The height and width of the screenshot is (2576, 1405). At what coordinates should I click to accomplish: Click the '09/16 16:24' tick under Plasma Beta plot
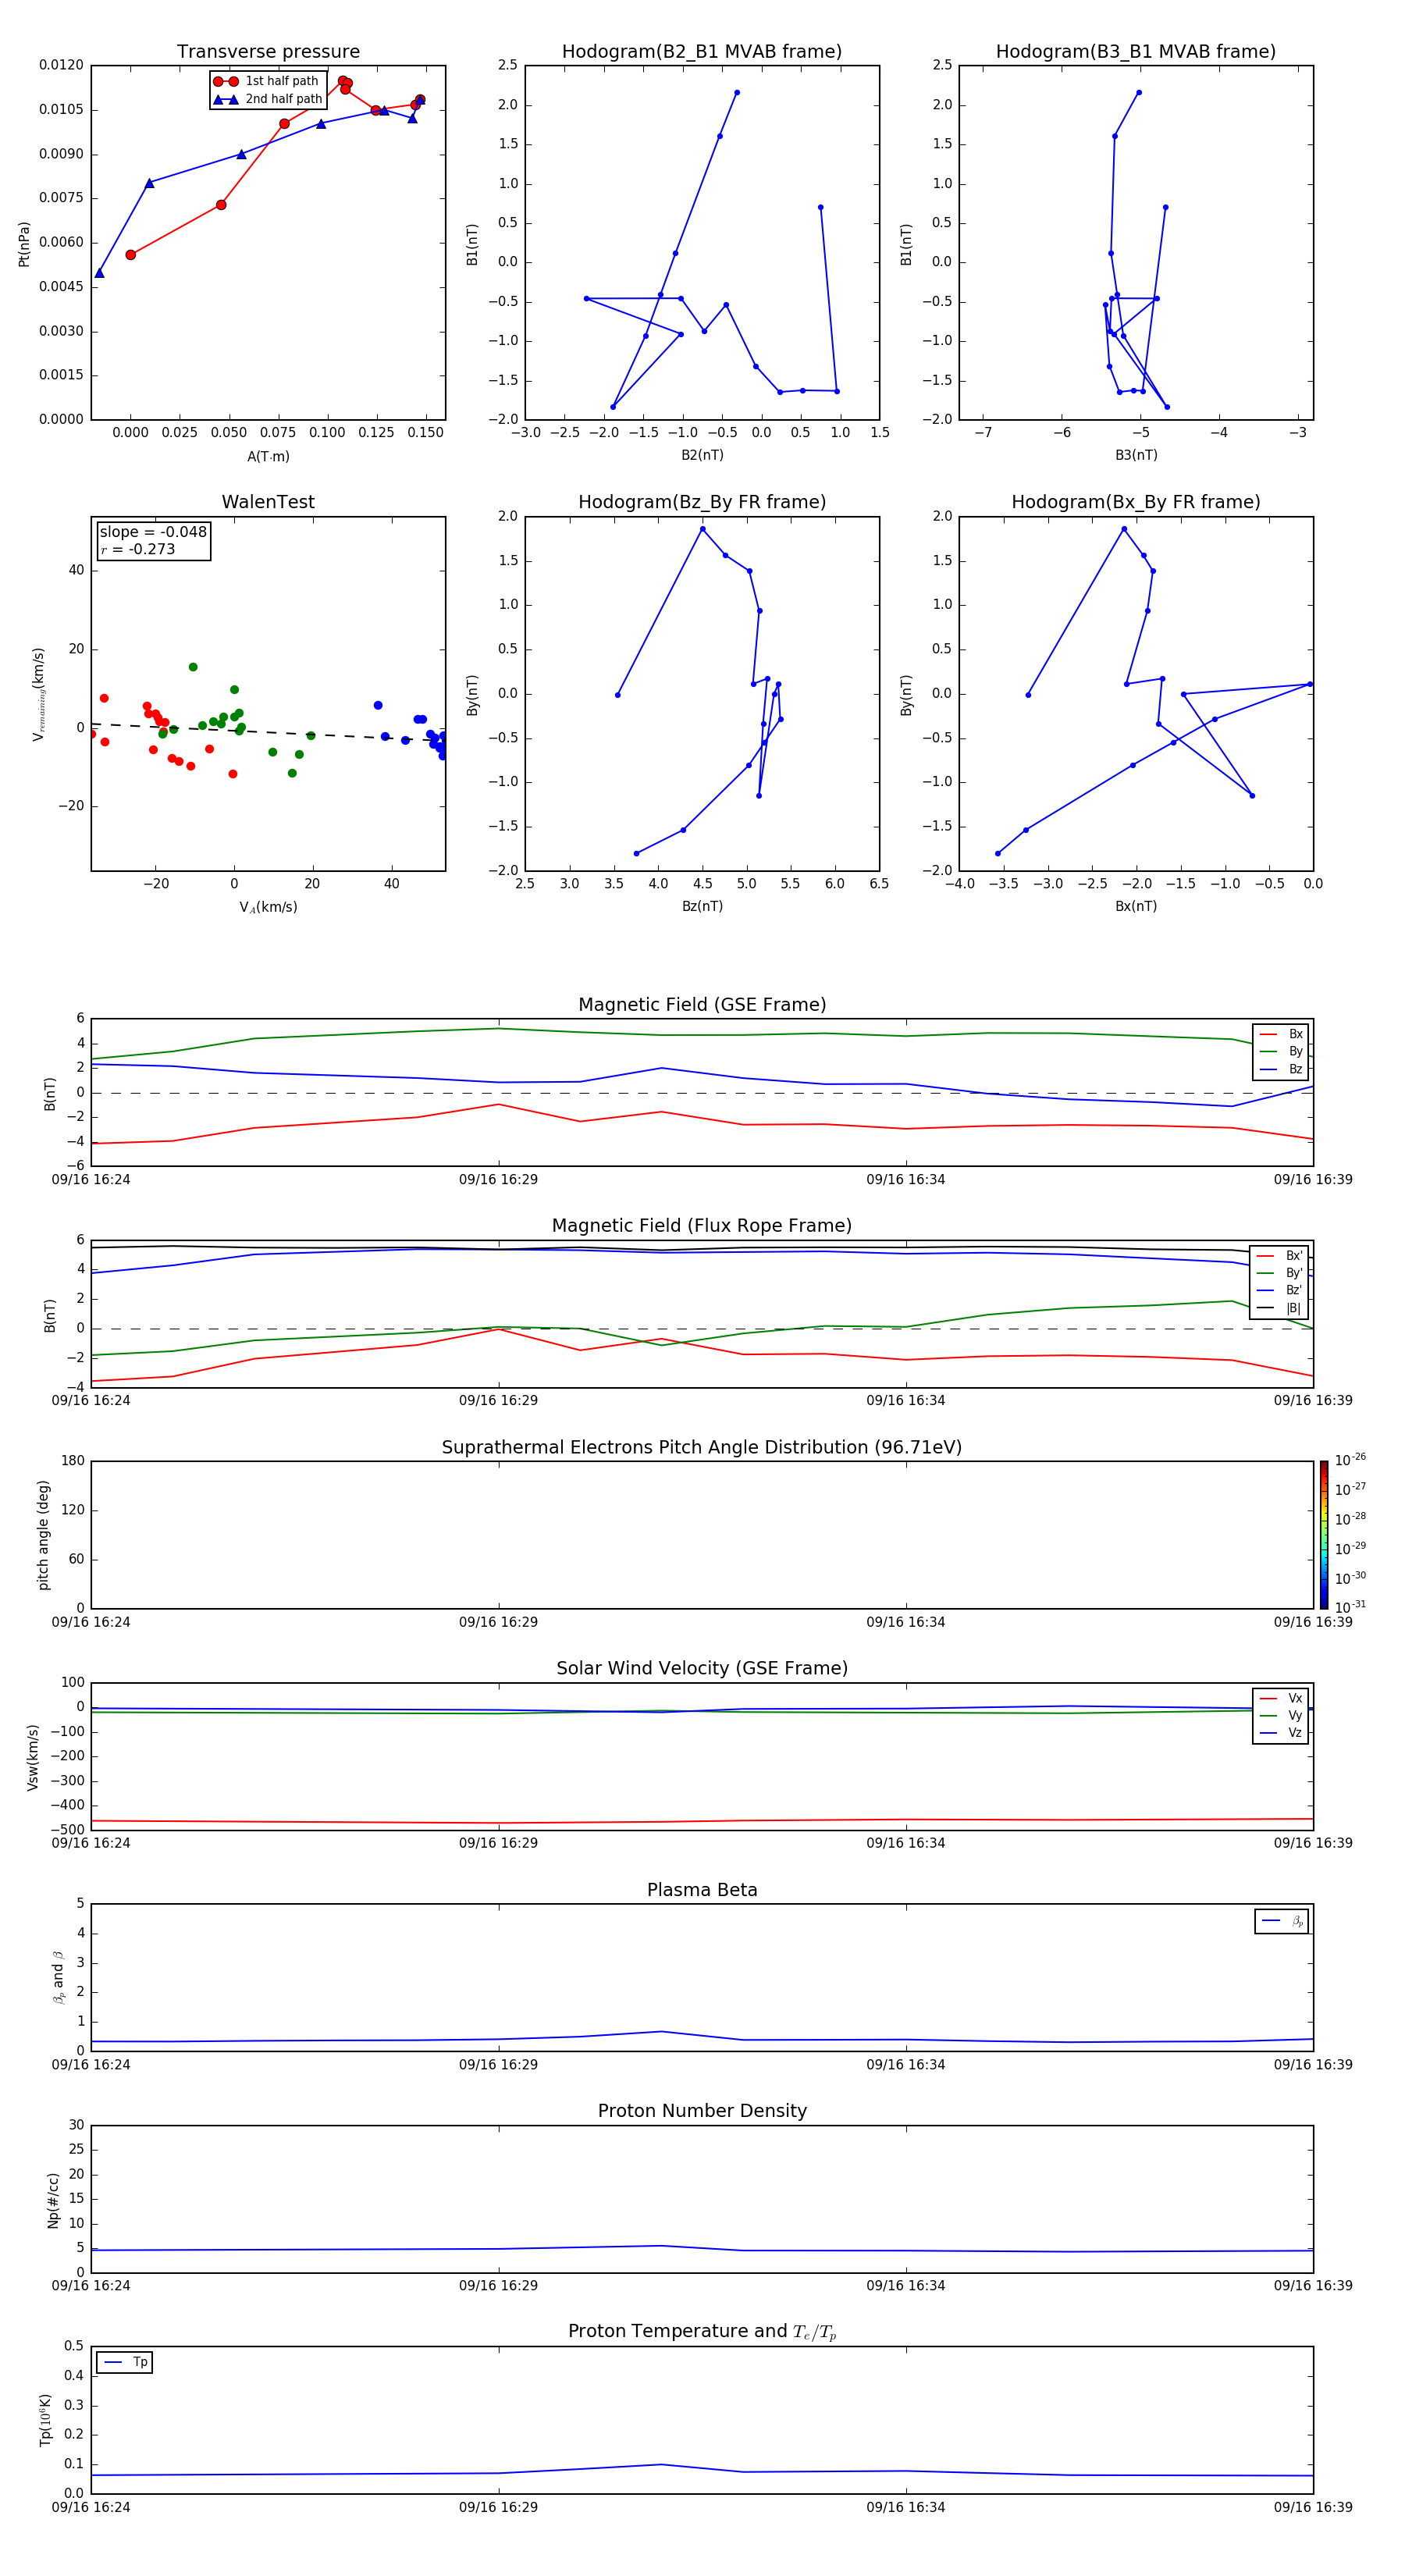click(91, 2065)
